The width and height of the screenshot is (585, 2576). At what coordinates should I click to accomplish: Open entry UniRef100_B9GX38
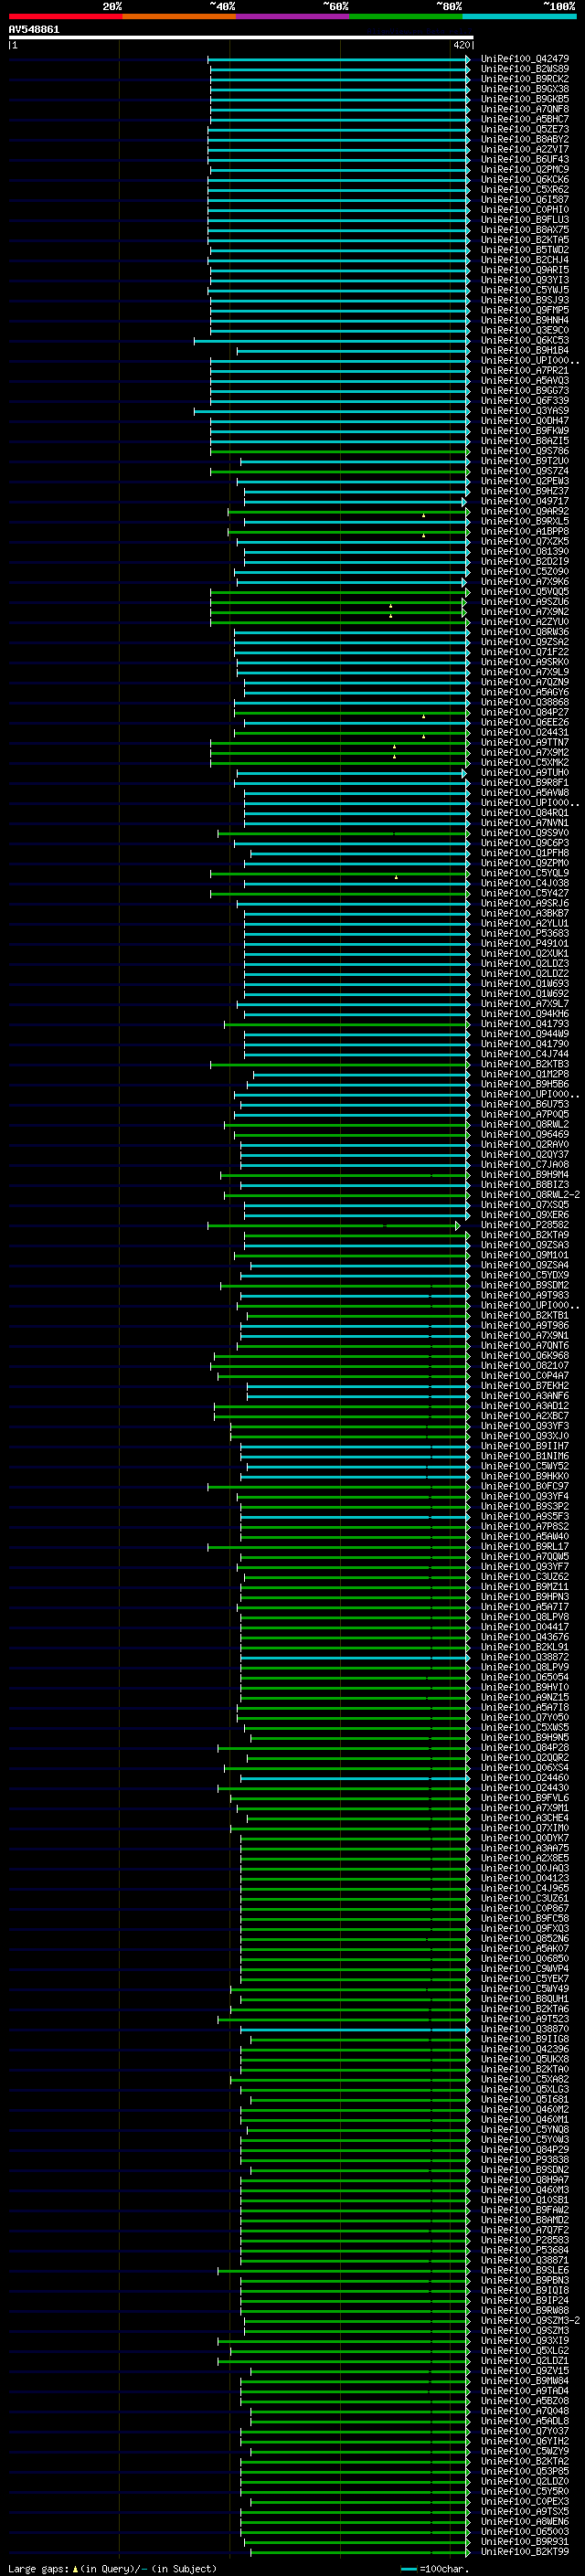[524, 89]
